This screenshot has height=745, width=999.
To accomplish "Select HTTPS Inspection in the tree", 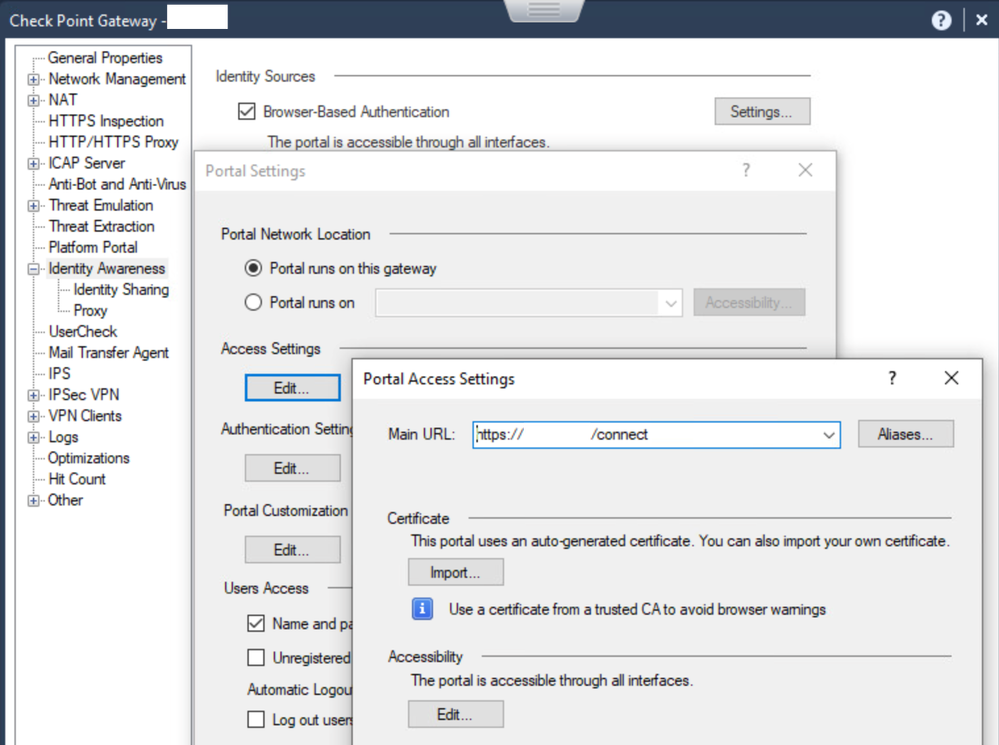I will coord(106,121).
